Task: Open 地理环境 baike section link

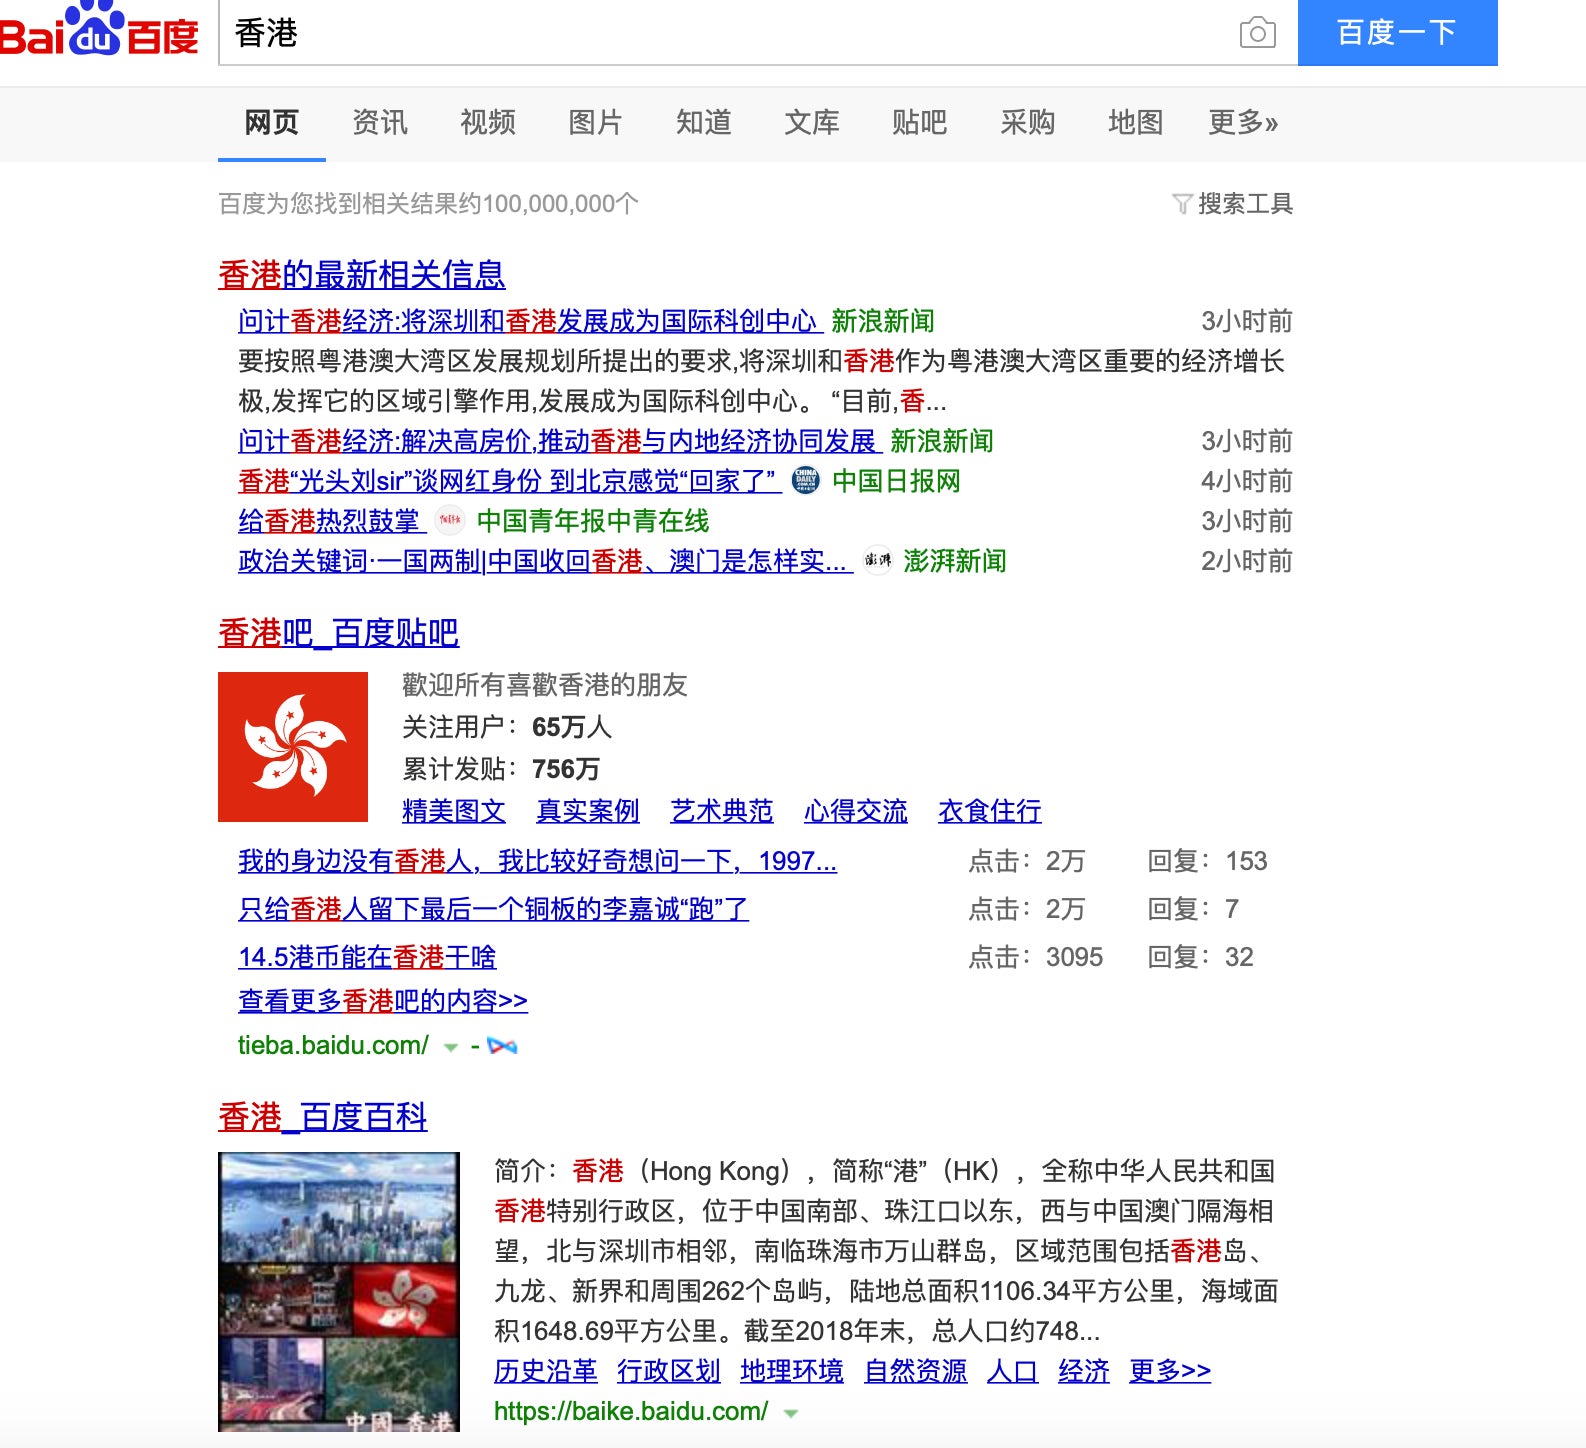Action: (792, 1371)
